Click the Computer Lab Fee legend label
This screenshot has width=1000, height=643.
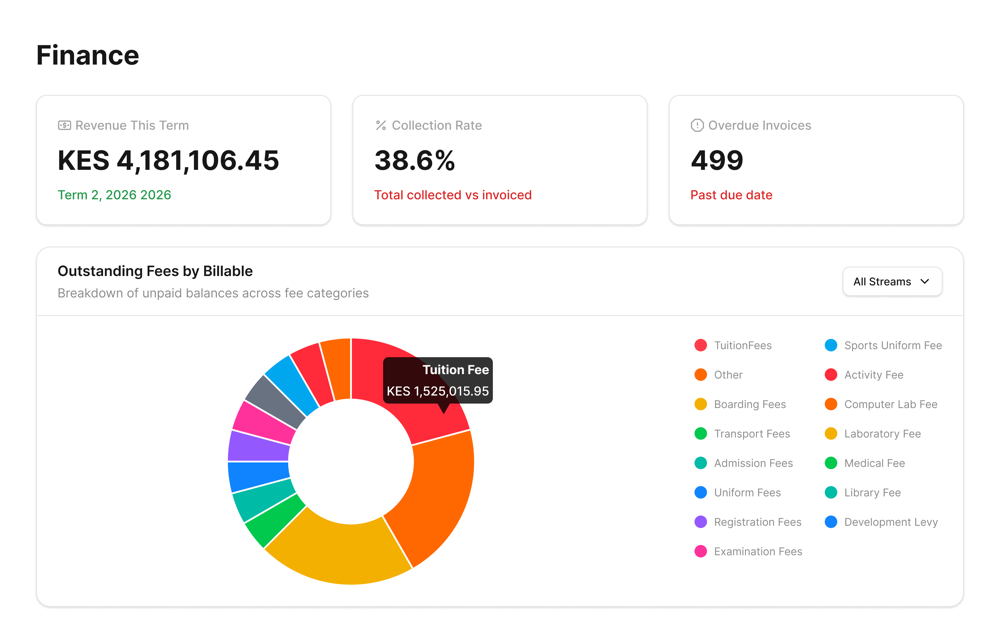click(x=890, y=404)
